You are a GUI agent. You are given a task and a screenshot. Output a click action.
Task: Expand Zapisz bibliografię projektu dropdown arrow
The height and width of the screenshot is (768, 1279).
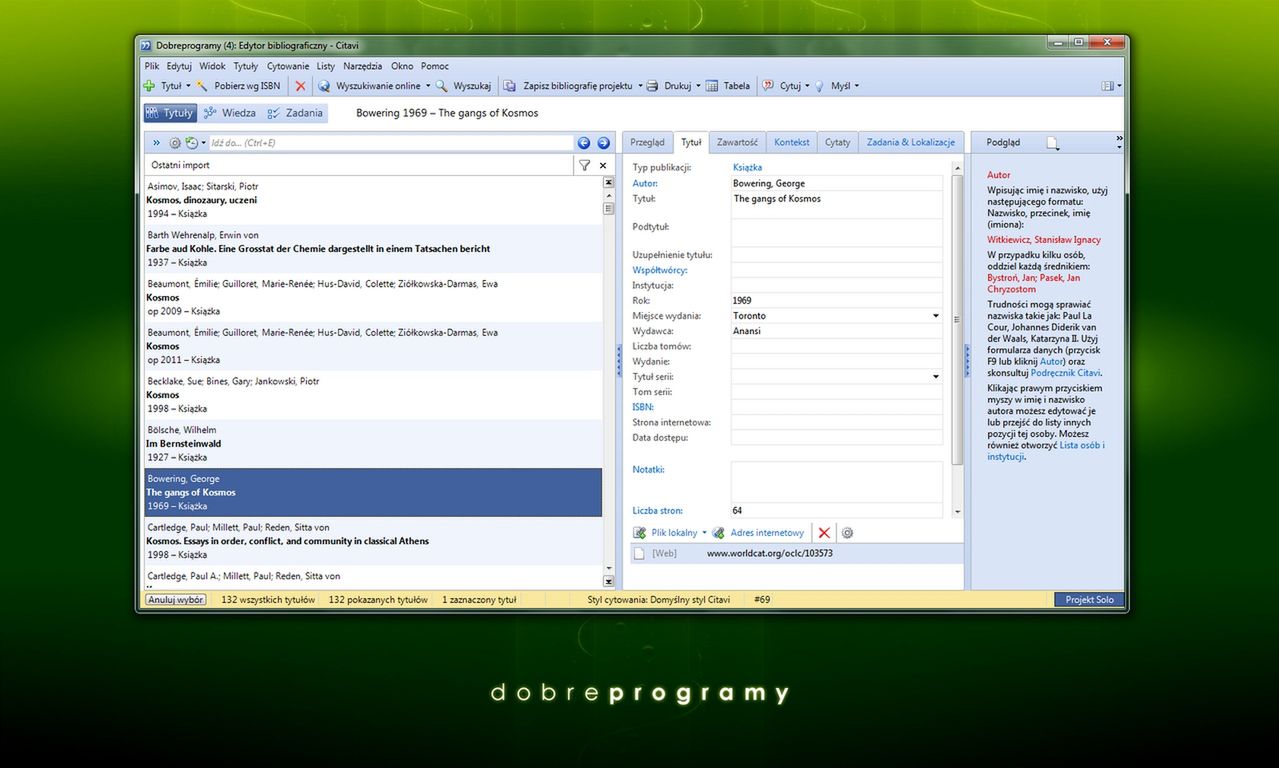(x=640, y=86)
